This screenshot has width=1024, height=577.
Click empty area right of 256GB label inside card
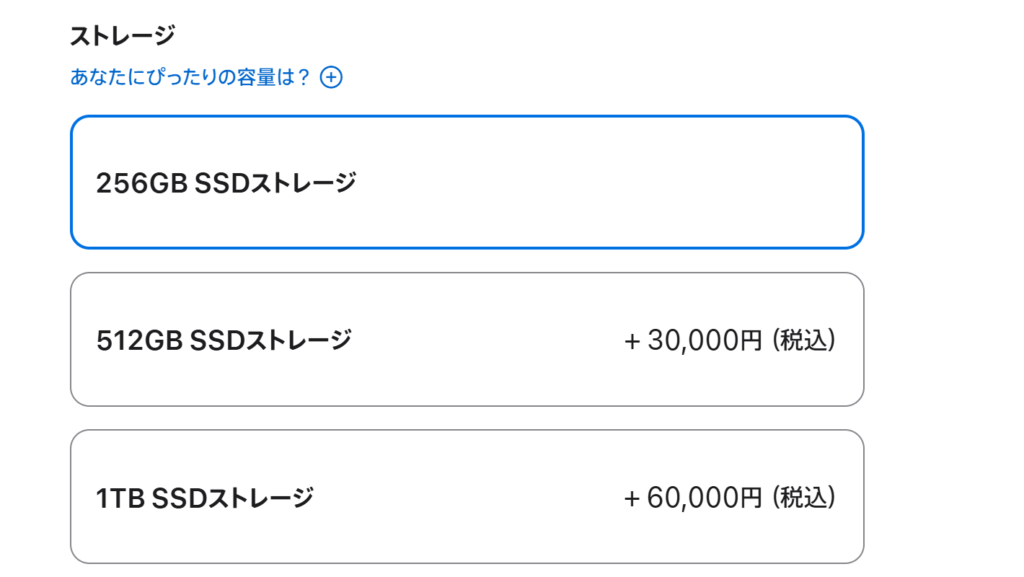coord(607,183)
